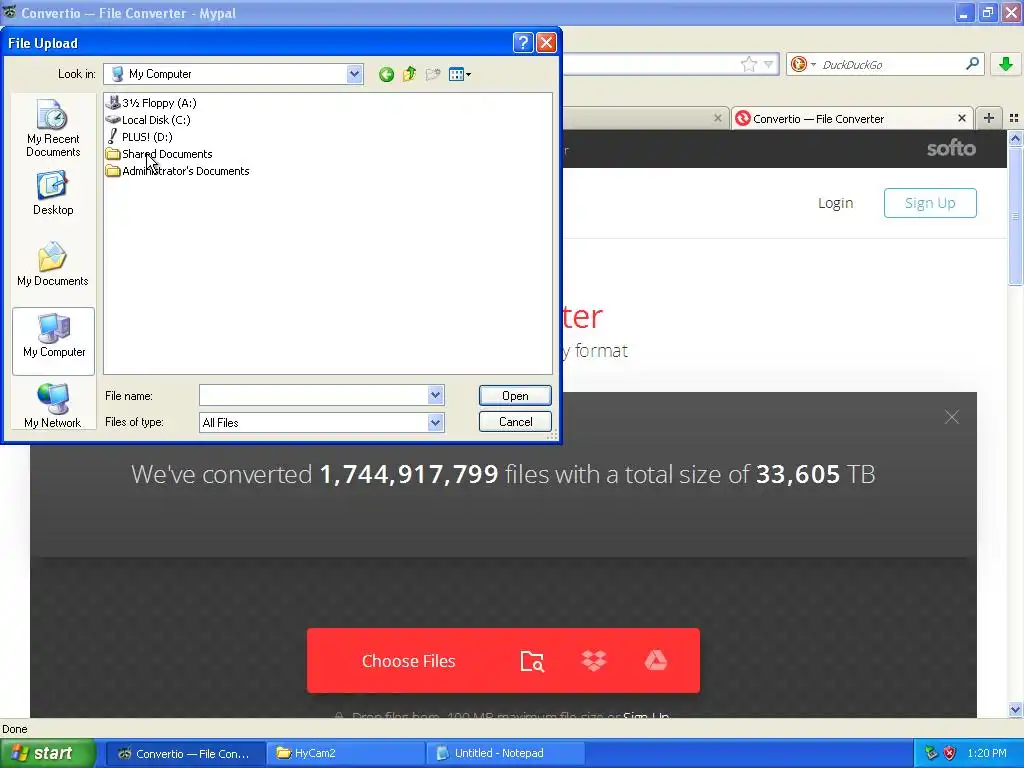
Task: Click the DuckDuckGo search field
Action: [x=891, y=64]
